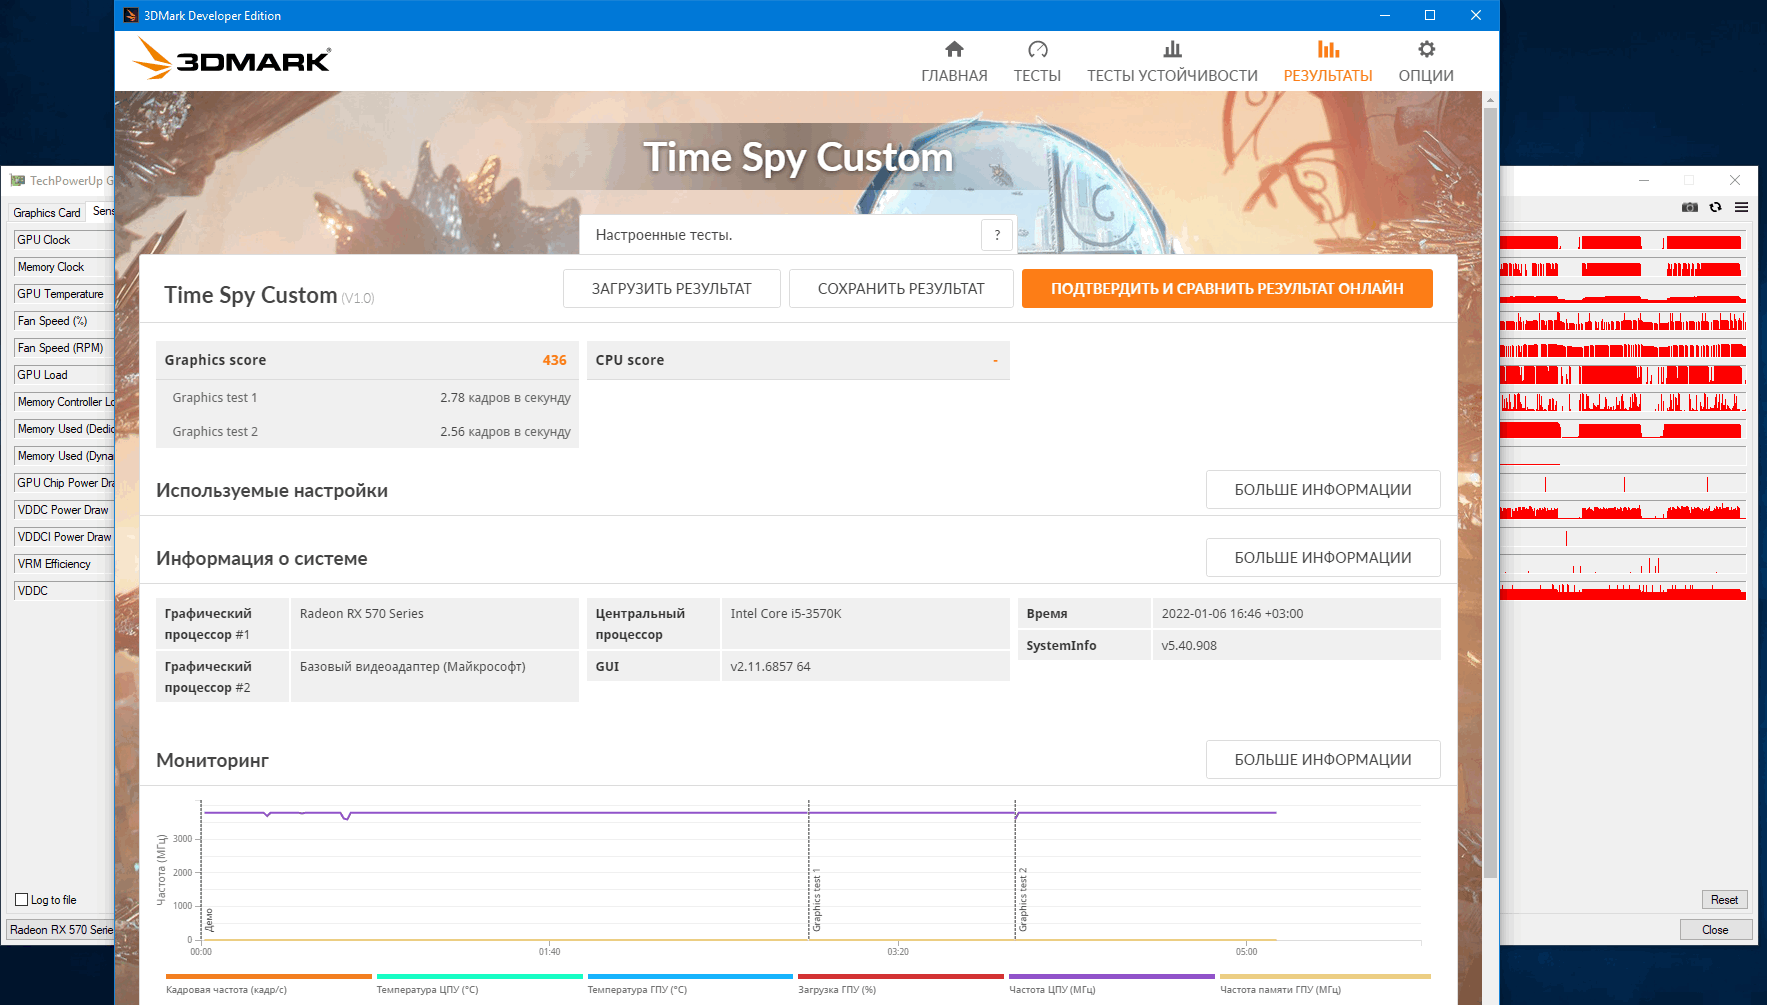Select the Кадровая частота orange legend line

click(x=268, y=976)
